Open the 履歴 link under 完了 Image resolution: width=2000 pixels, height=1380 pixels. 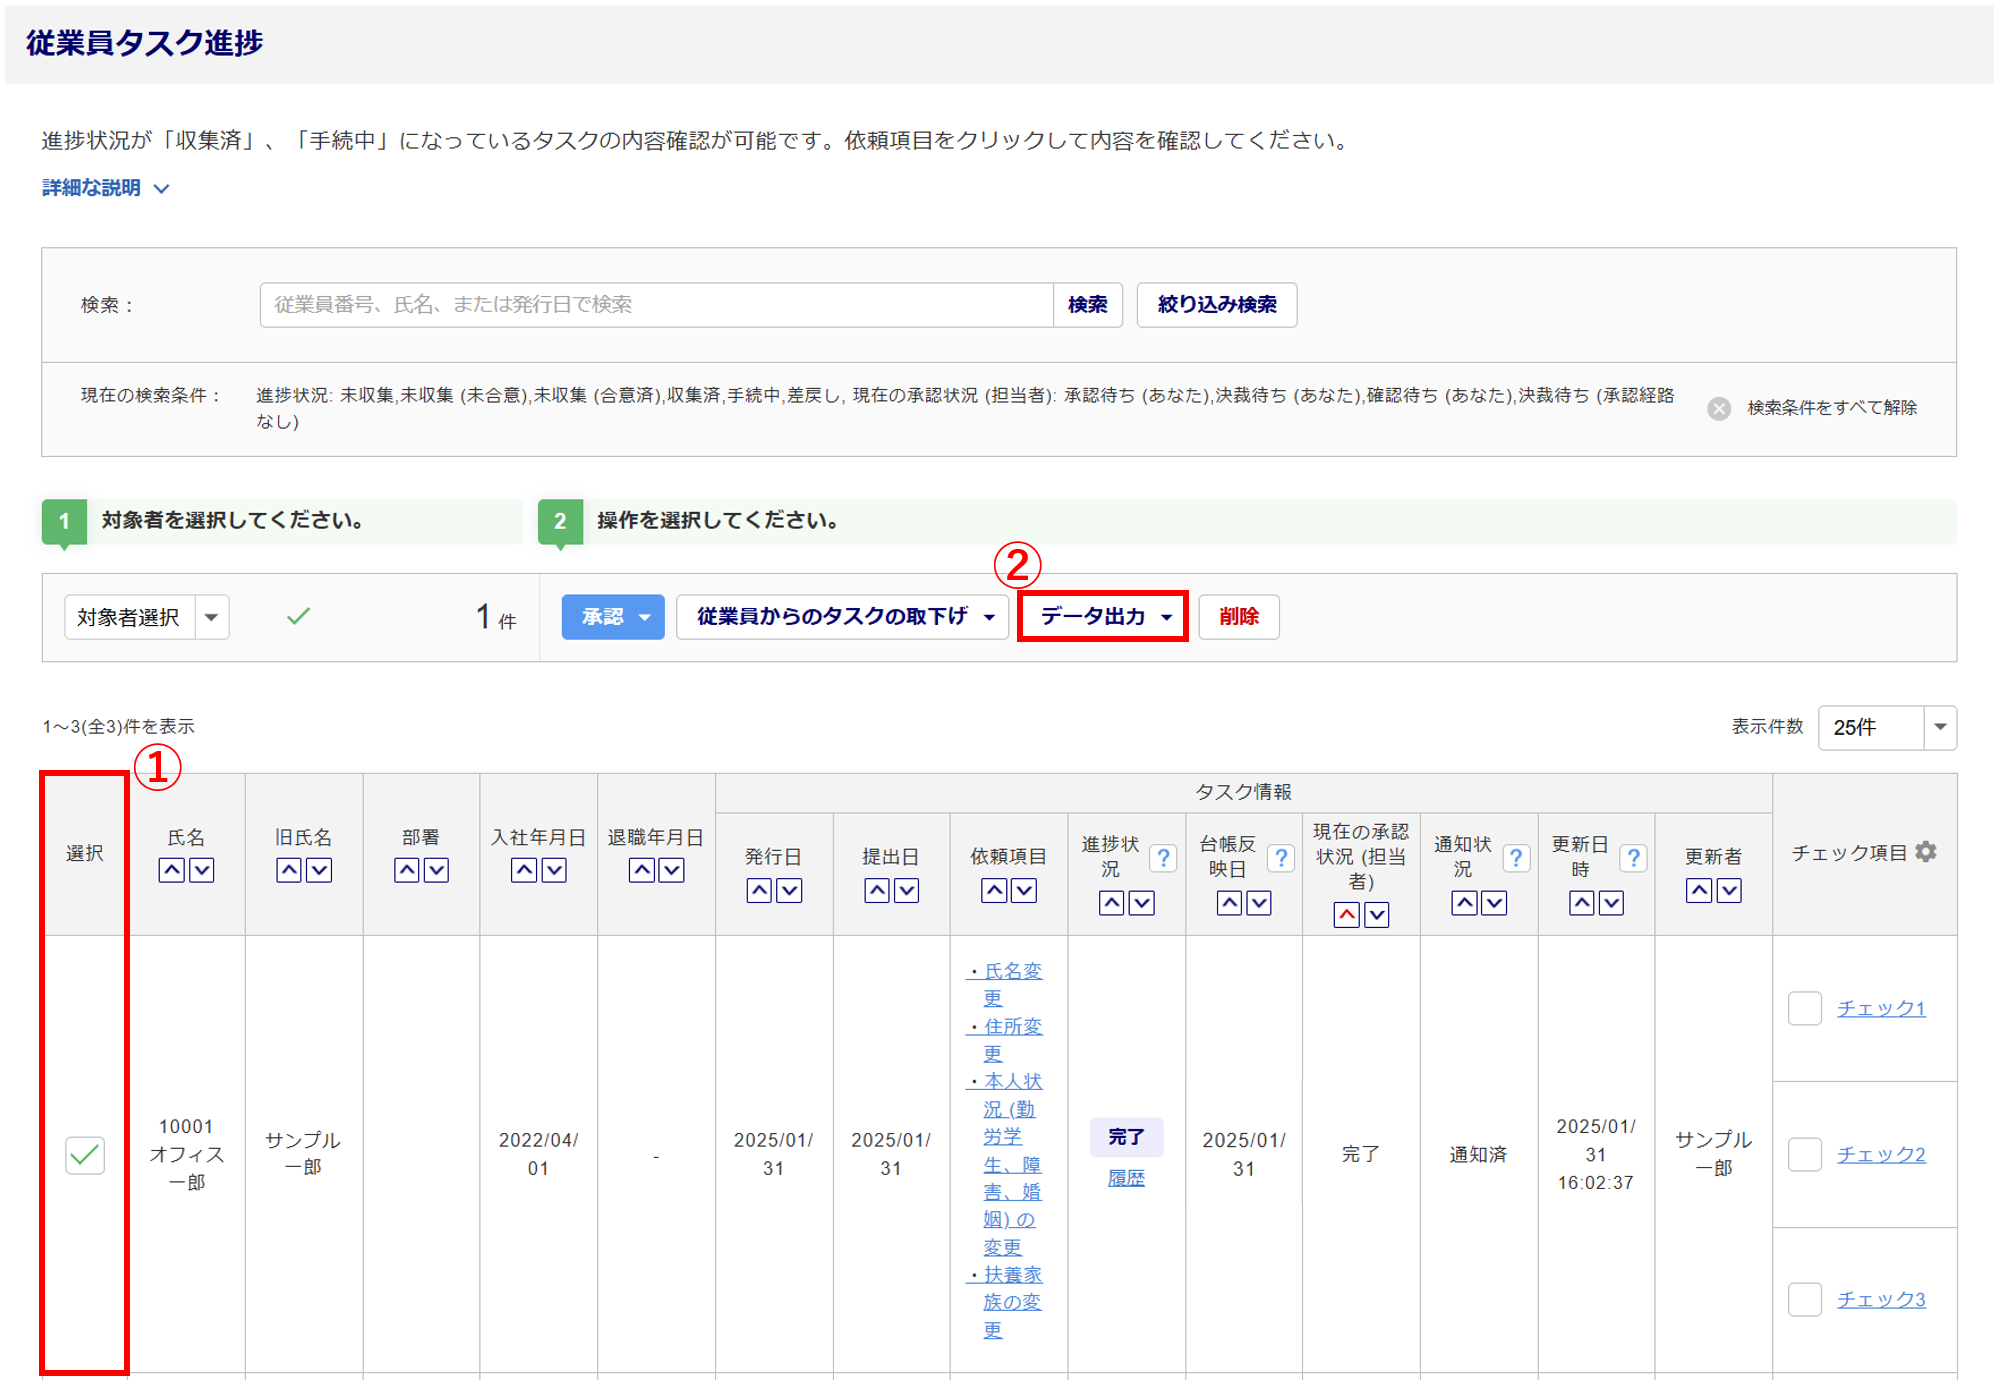1126,1178
